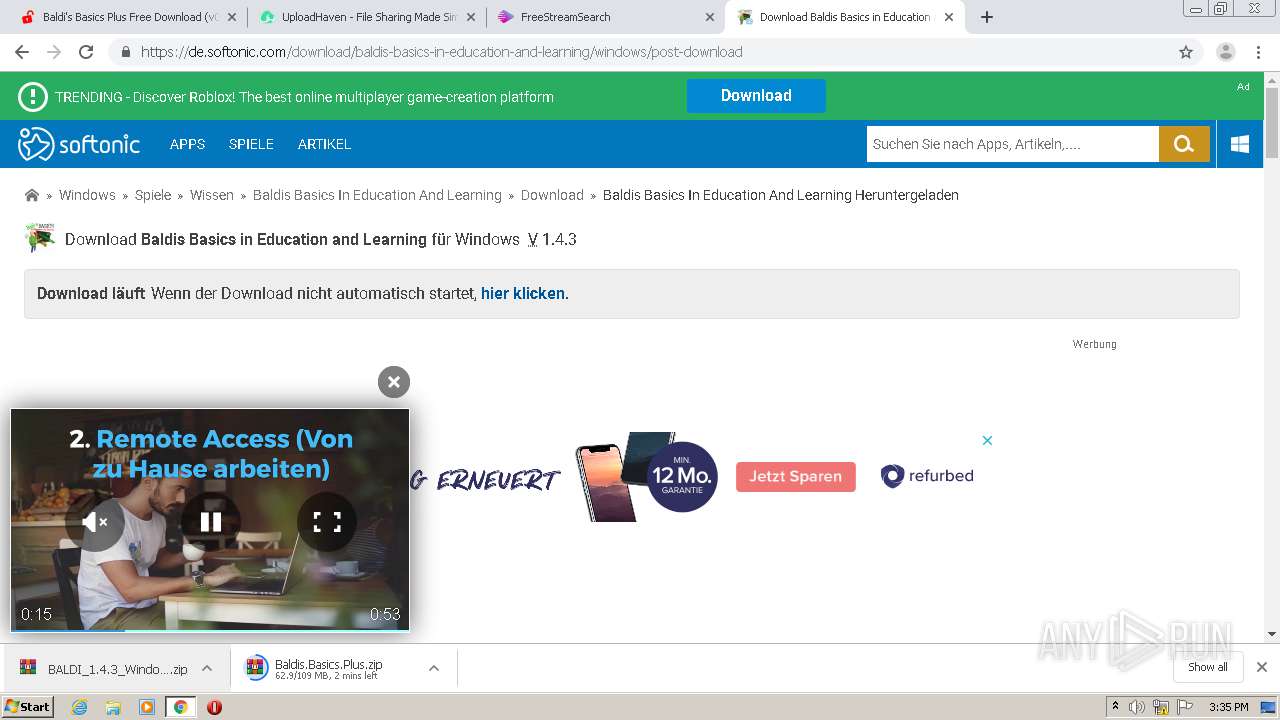The width and height of the screenshot is (1280, 720).
Task: Open the ARTIKEL menu
Action: click(324, 144)
